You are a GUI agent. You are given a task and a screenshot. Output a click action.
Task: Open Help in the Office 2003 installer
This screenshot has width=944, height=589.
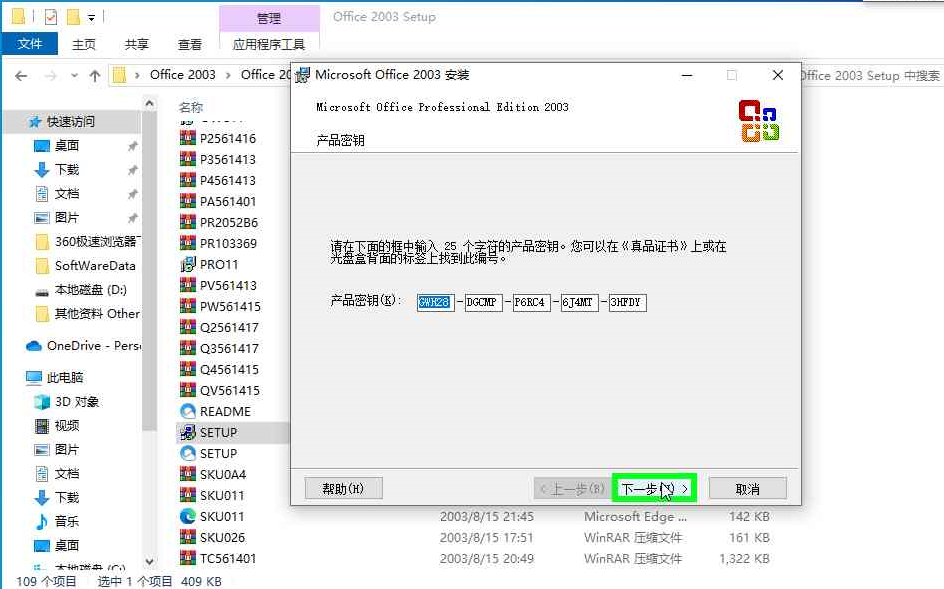pos(344,488)
